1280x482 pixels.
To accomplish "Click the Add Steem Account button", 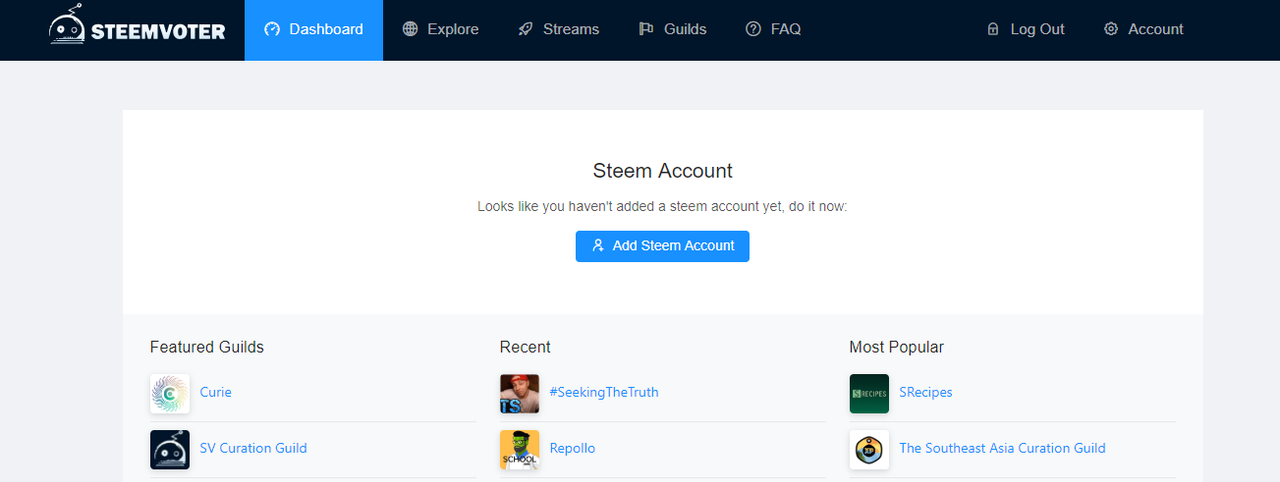I will pyautogui.click(x=662, y=245).
